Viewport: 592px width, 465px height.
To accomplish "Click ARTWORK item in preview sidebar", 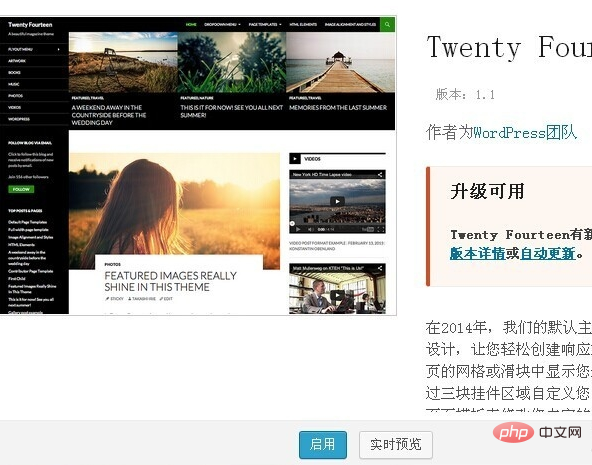I will click(x=17, y=61).
